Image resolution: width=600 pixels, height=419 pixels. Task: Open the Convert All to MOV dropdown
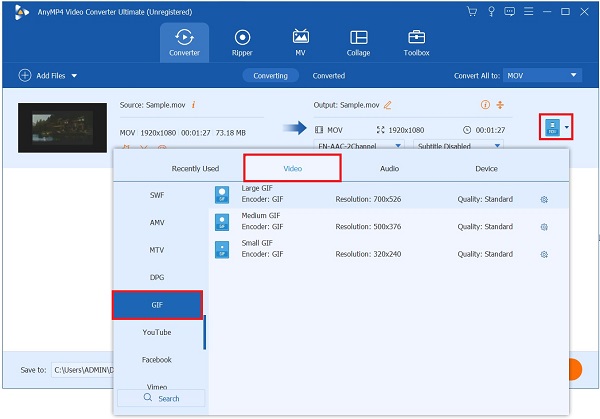pyautogui.click(x=543, y=75)
